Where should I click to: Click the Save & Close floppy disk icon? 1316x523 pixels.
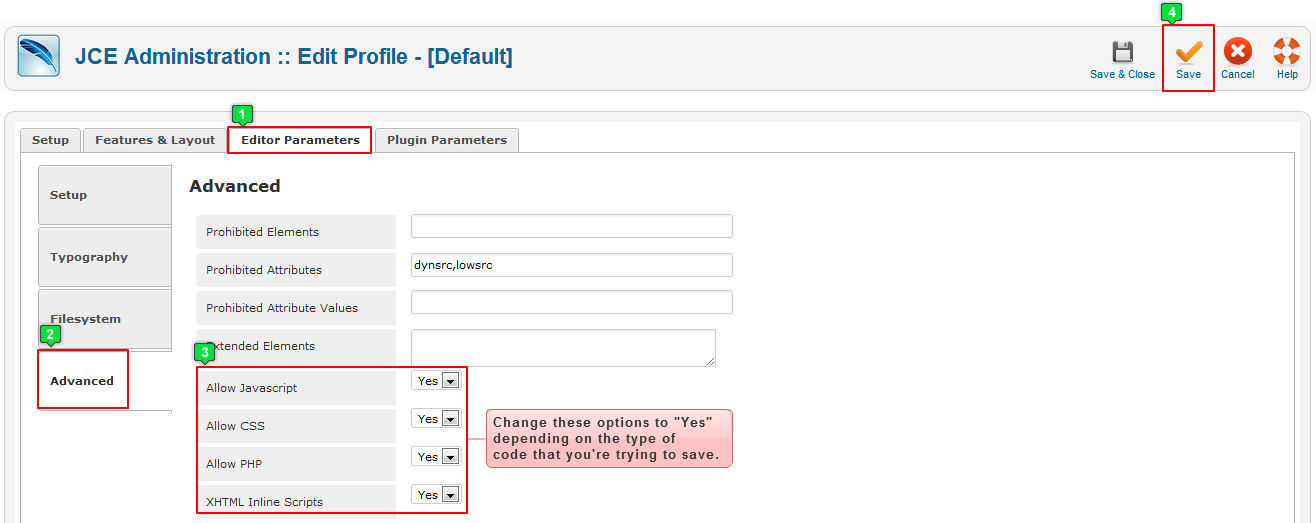pyautogui.click(x=1122, y=52)
